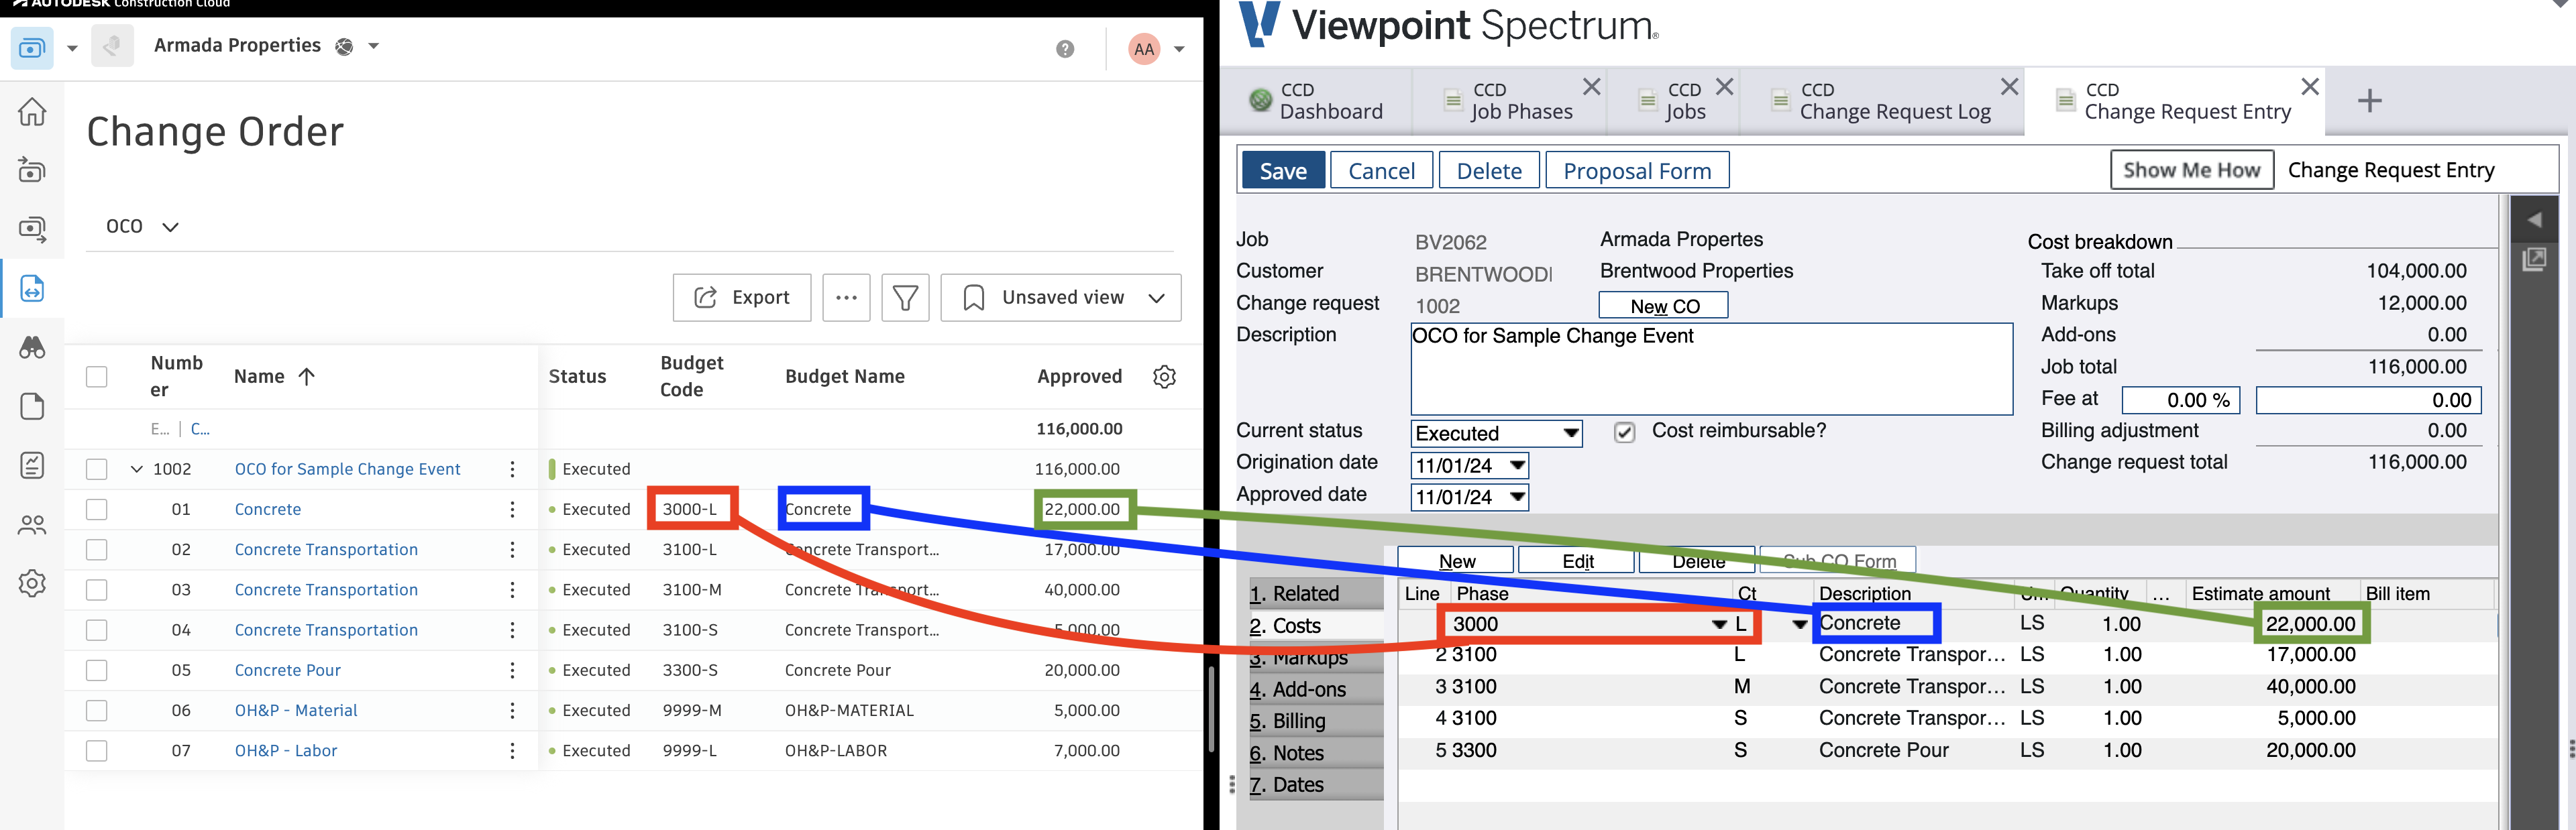Open the Home icon in Autodesk sidebar
2576x830 pixels.
point(32,111)
